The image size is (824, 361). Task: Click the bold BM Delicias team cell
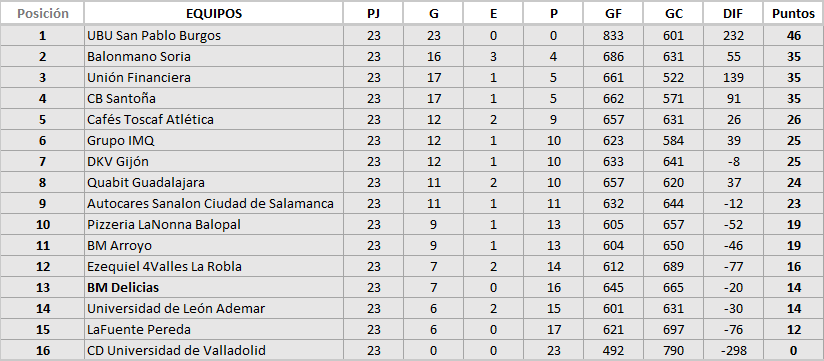pos(213,288)
